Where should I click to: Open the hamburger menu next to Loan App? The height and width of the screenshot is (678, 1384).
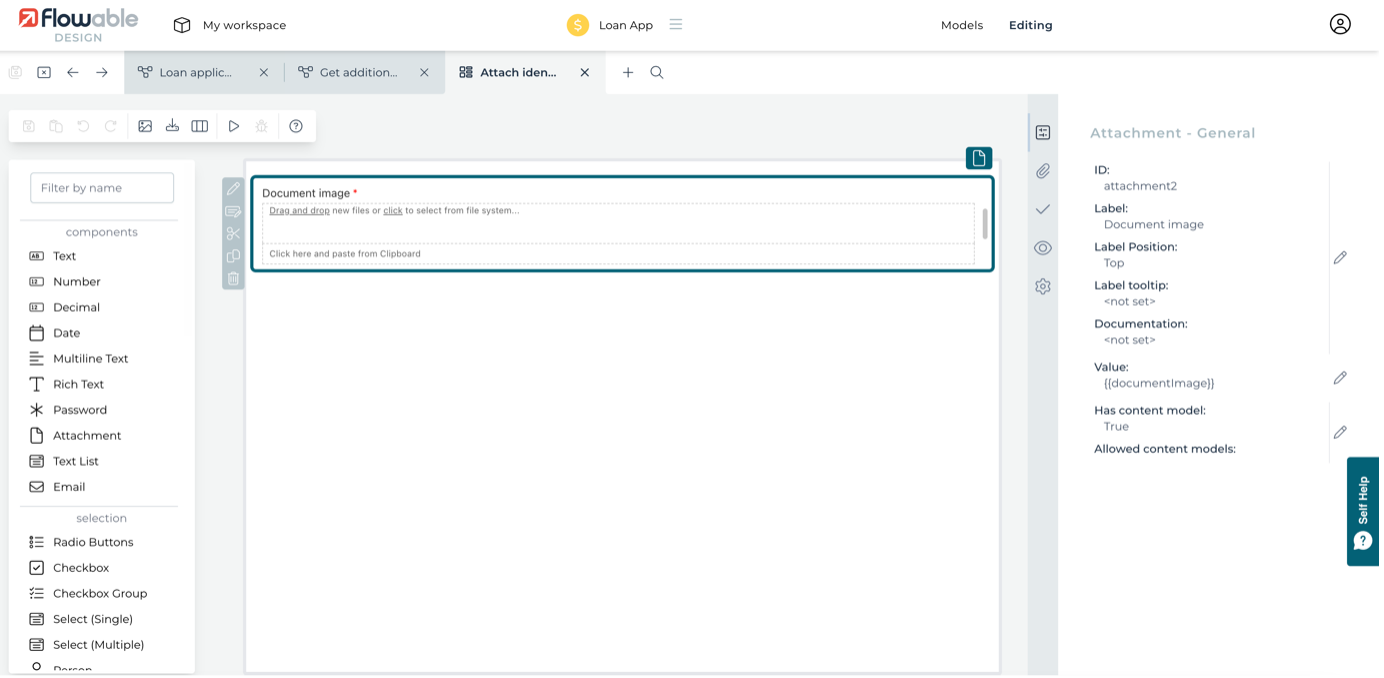click(x=676, y=25)
